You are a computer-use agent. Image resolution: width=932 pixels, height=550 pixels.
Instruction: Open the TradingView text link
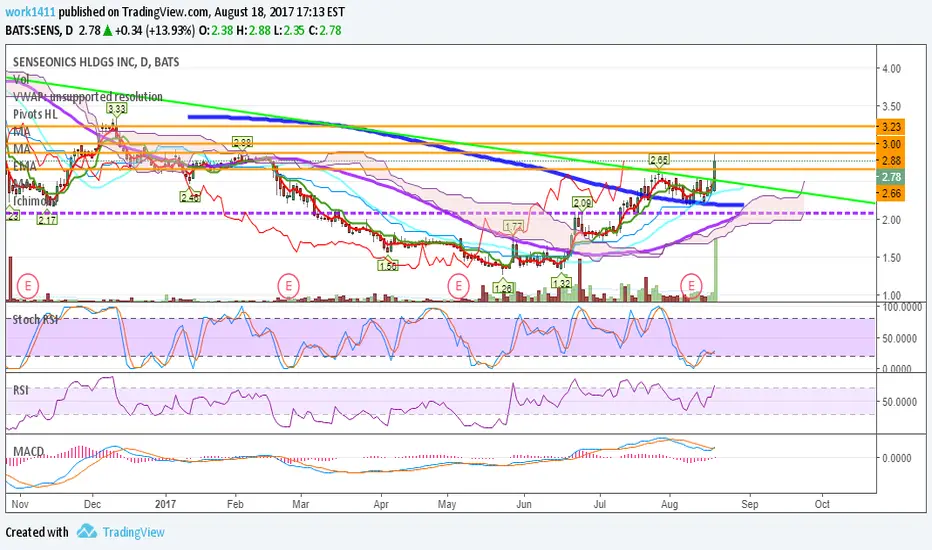tap(133, 532)
